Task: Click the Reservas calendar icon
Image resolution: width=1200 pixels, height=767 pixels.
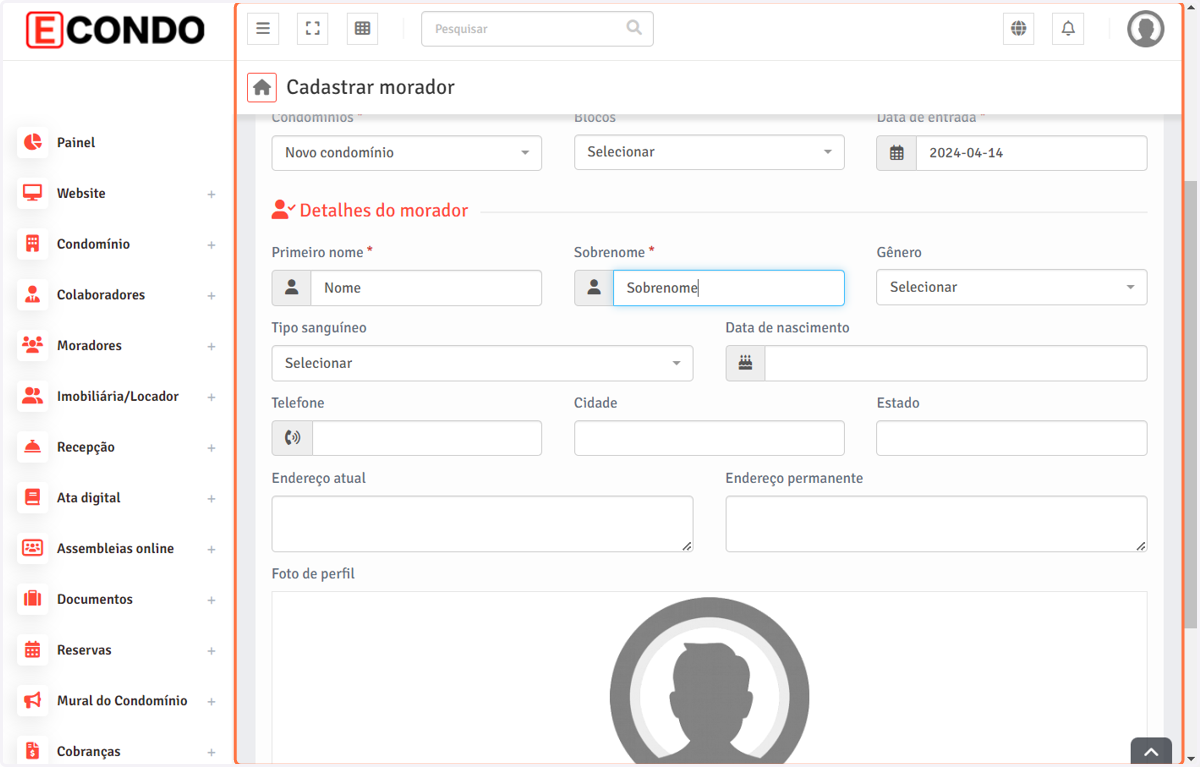Action: tap(33, 650)
